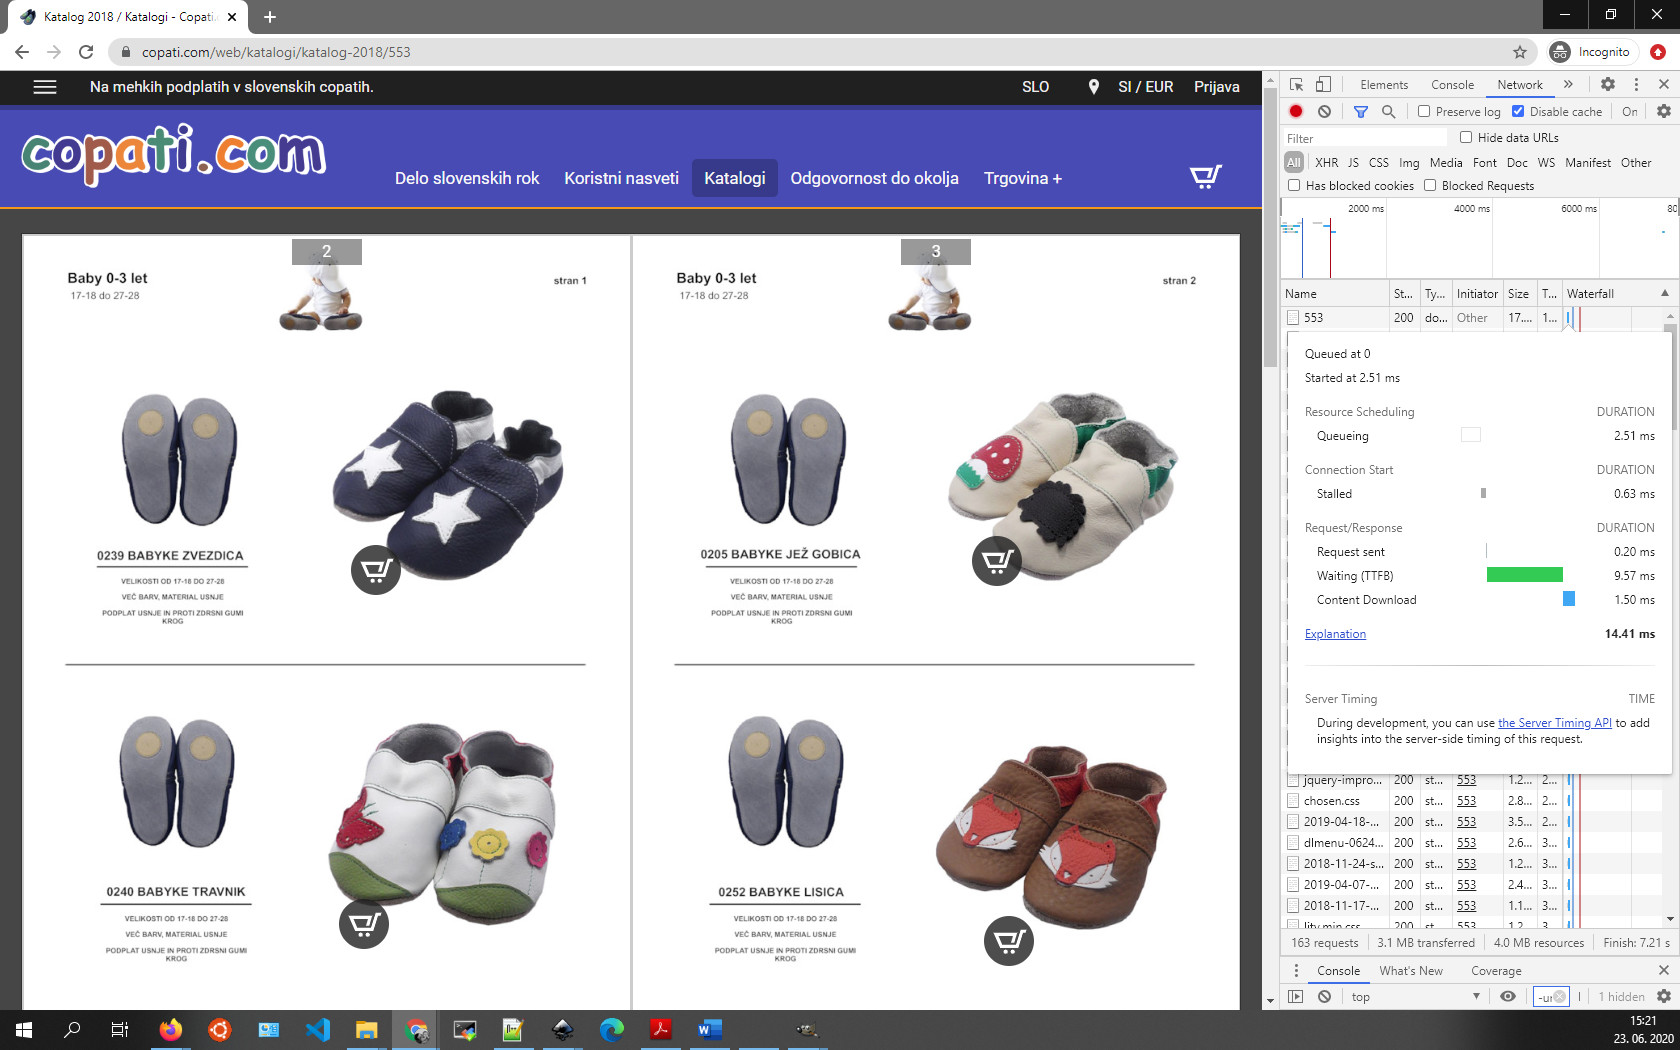Open search in the Network panel

(1388, 112)
